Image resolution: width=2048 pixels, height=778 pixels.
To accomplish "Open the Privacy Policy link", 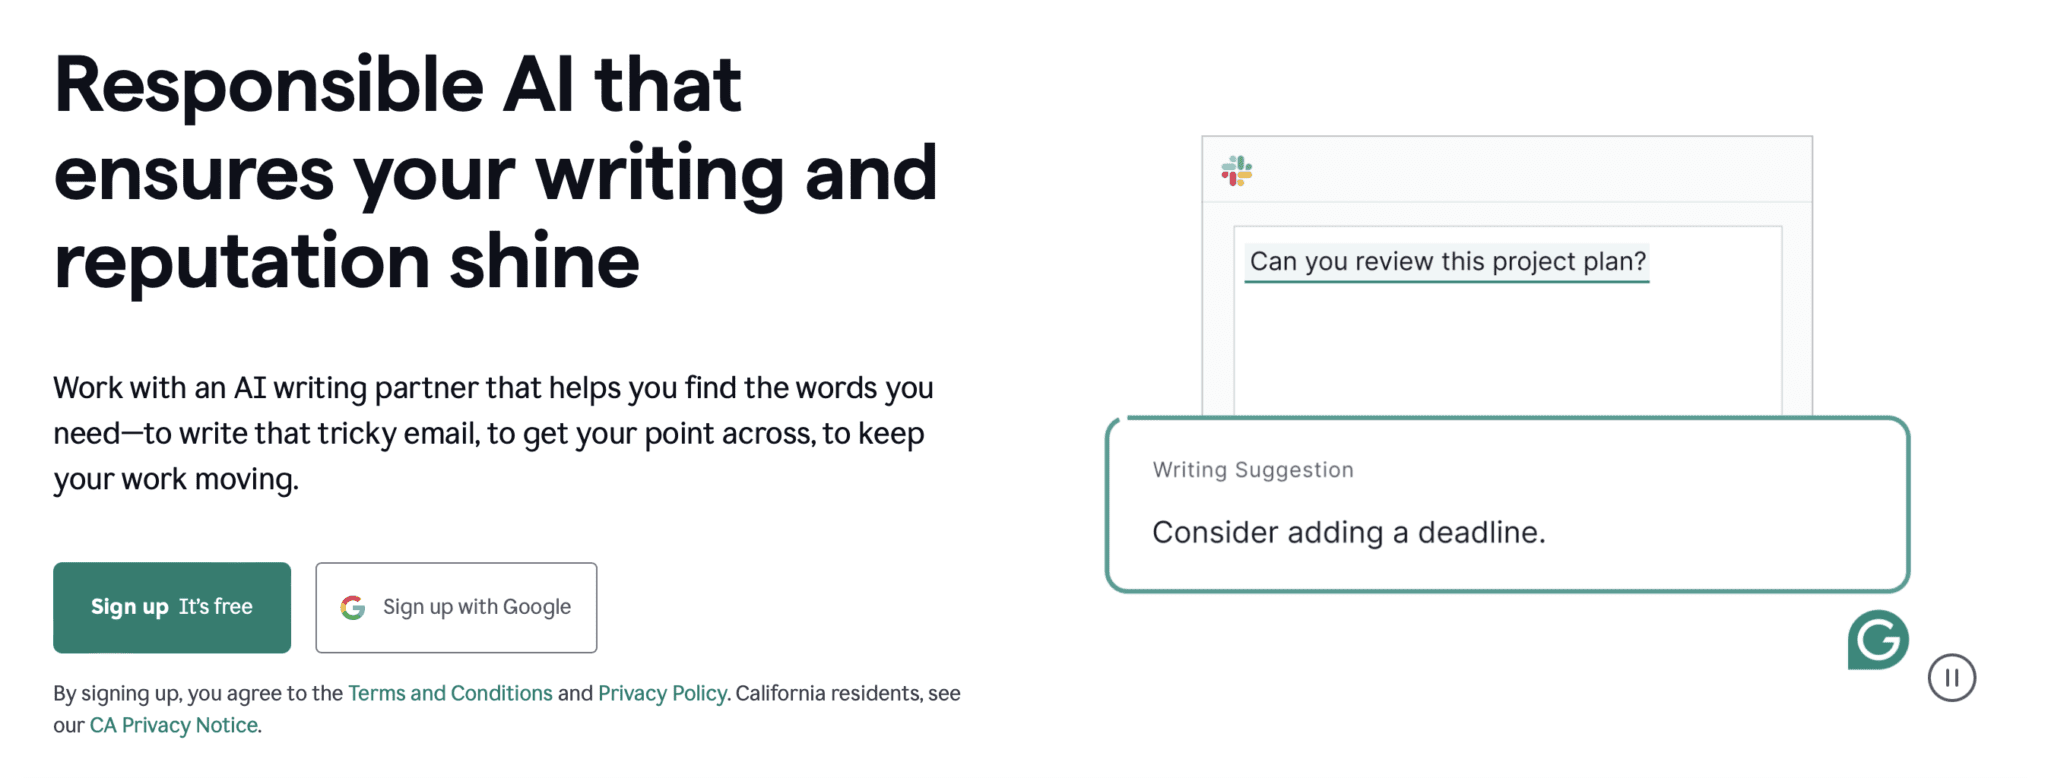I will (662, 693).
